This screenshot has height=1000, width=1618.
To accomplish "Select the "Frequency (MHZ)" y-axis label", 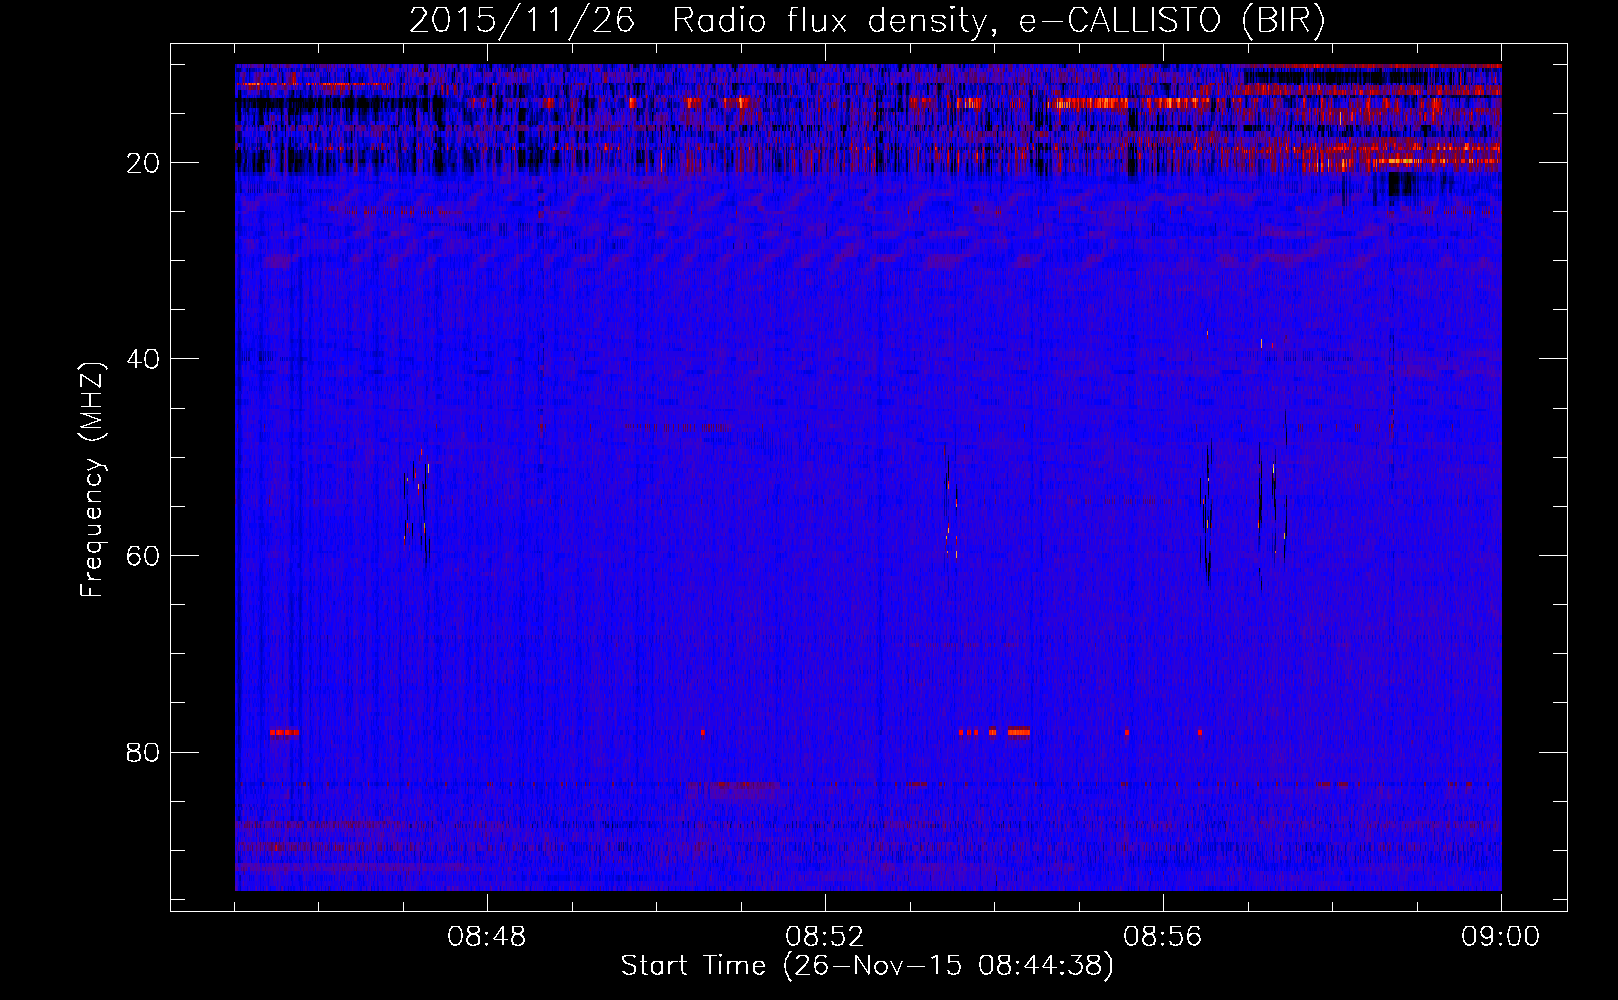I will 92,480.
